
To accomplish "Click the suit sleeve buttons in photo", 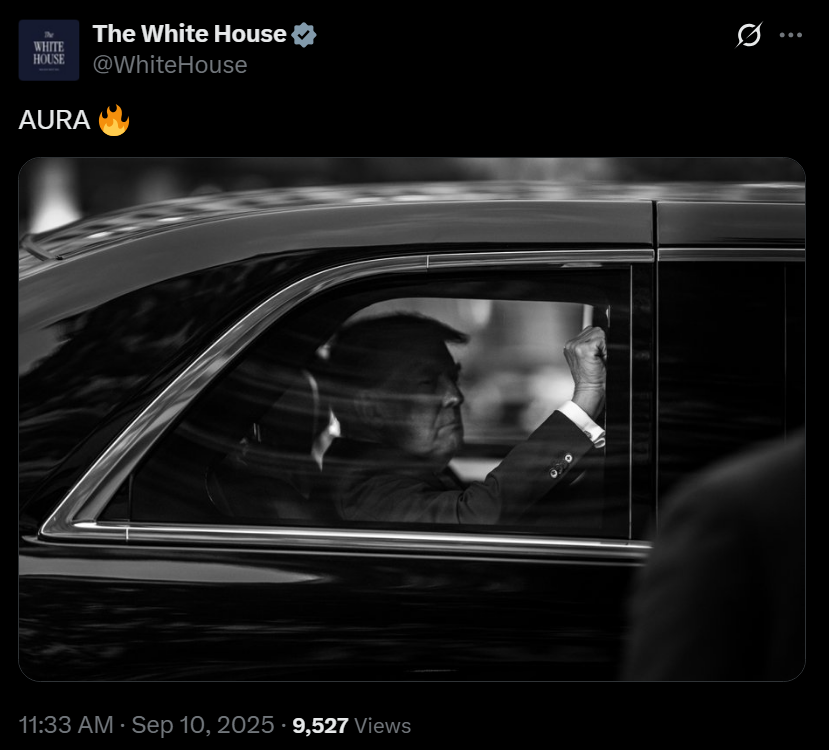I will pos(560,466).
